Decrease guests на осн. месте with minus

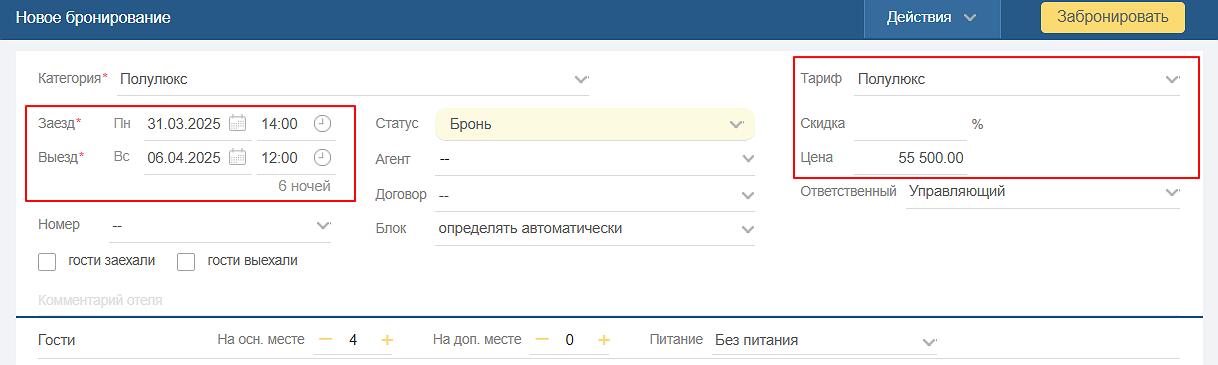(x=325, y=340)
